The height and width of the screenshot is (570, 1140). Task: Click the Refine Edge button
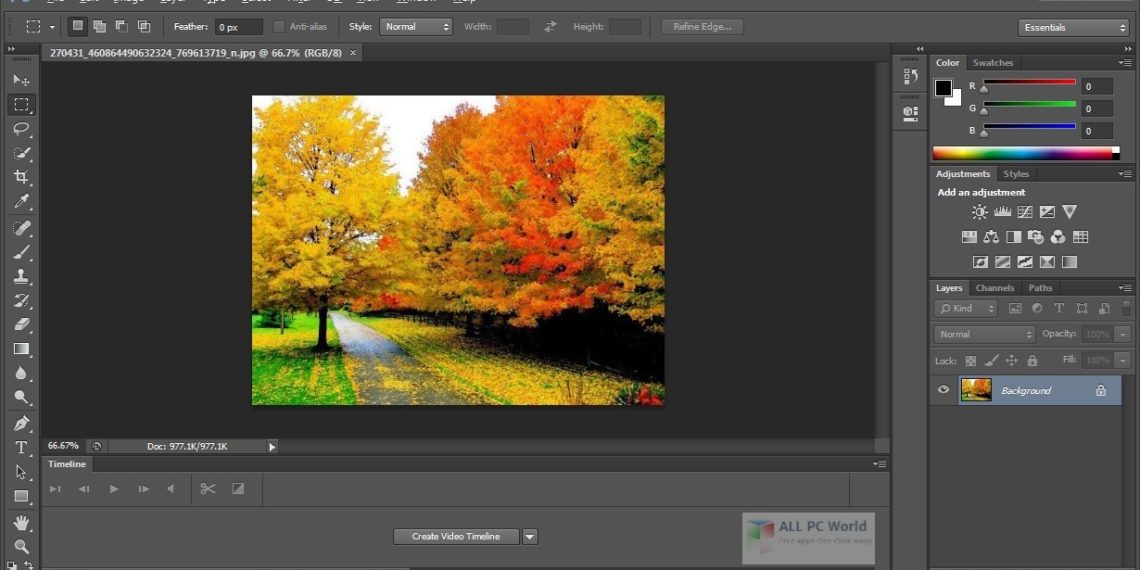click(702, 27)
